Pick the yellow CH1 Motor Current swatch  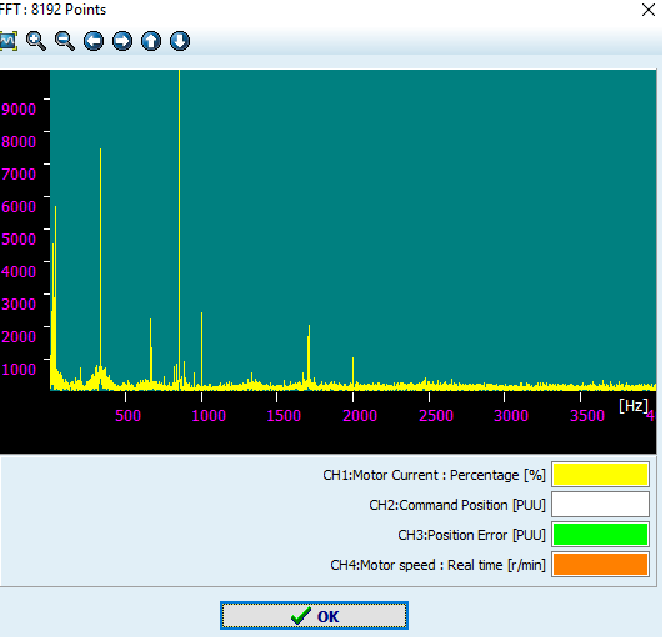(x=600, y=475)
